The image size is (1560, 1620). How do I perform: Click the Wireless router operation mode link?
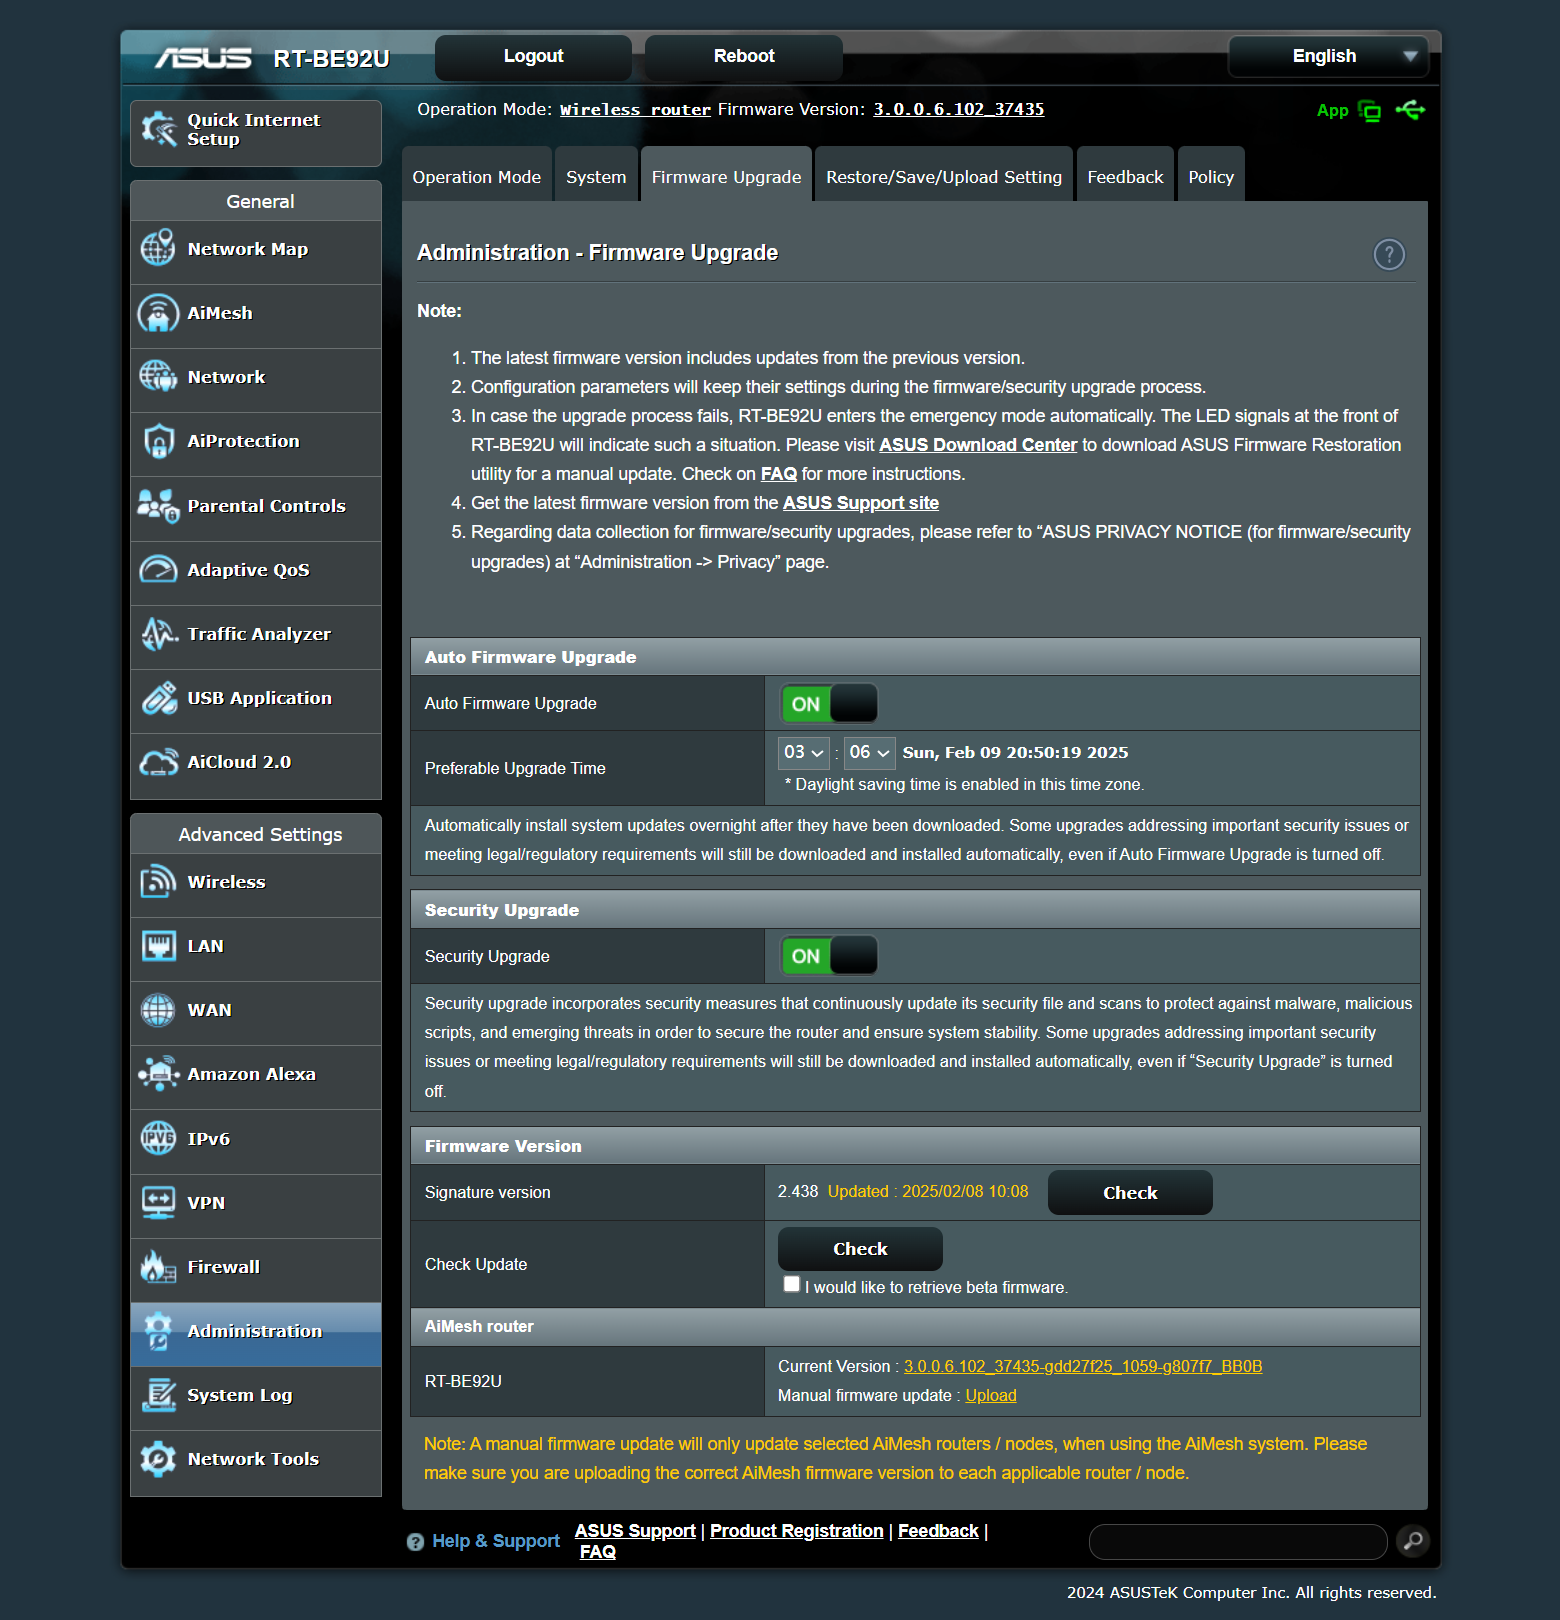click(x=635, y=110)
